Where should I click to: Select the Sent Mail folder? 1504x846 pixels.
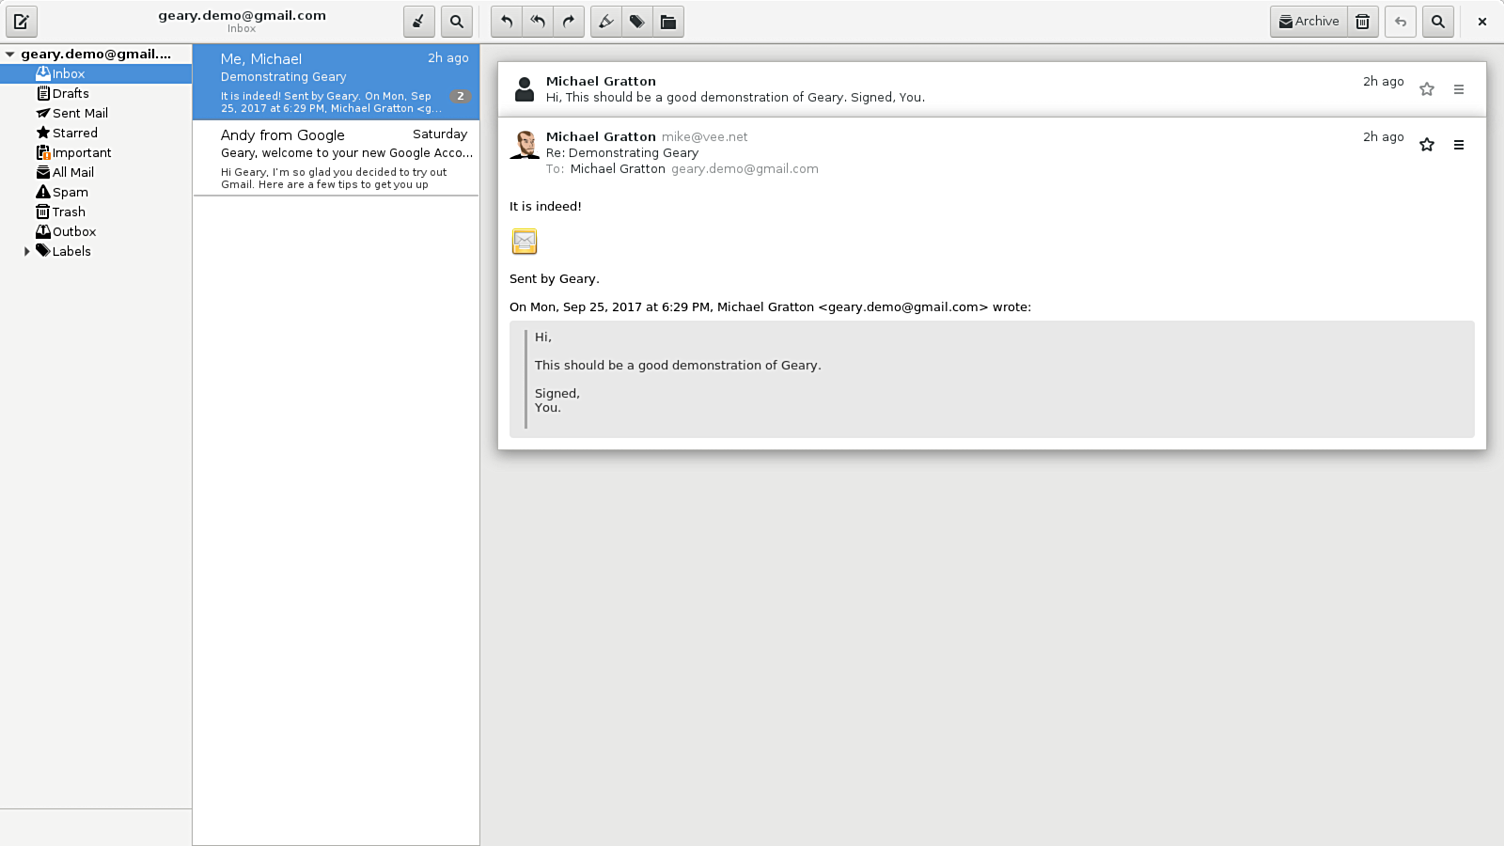click(79, 114)
